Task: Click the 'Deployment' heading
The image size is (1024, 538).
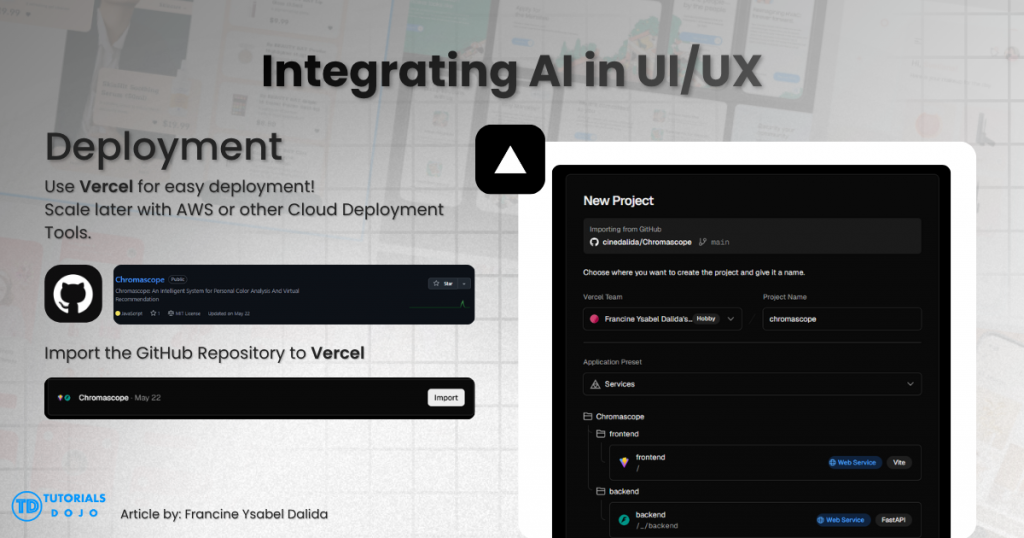Action: [x=163, y=148]
